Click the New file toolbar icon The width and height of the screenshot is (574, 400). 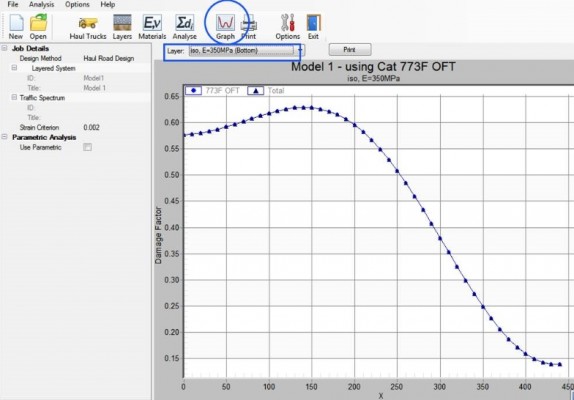(16, 26)
